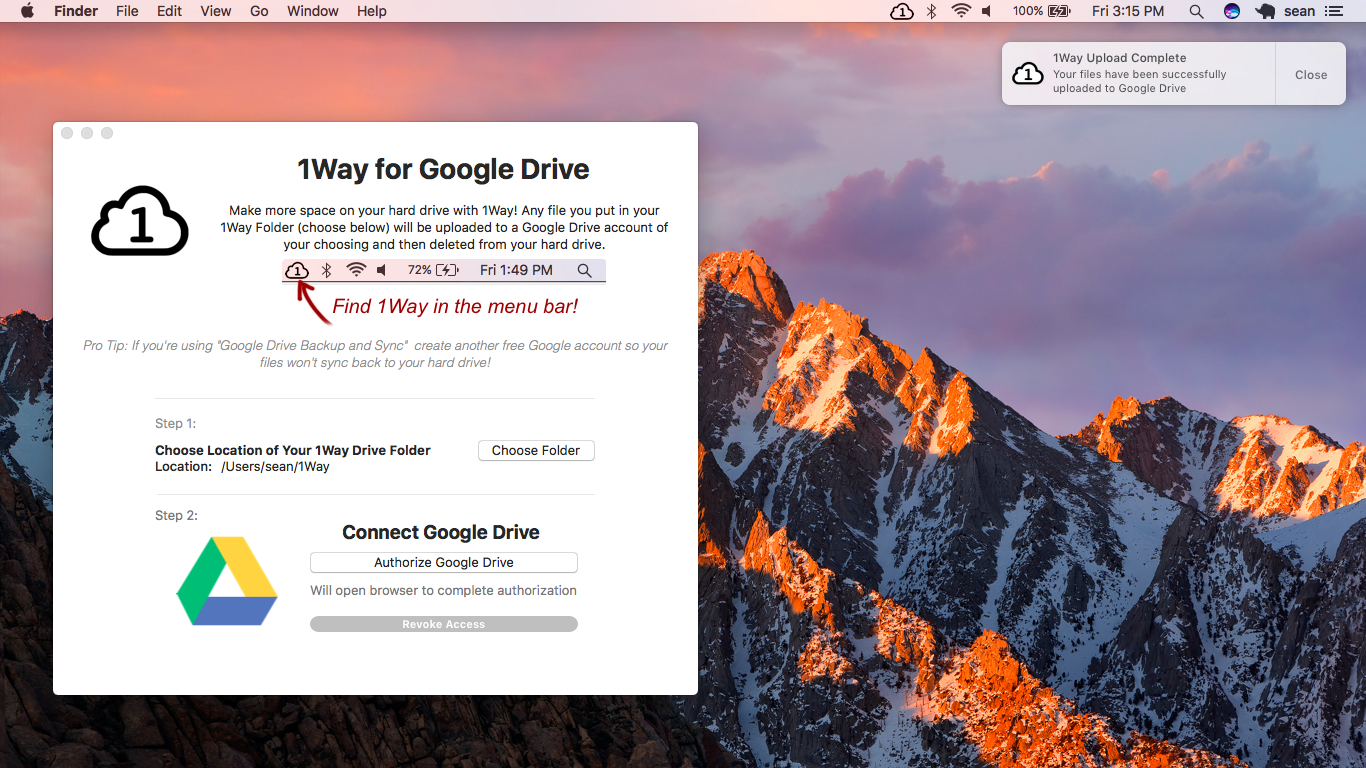Screen dimensions: 1366x768
Task: Close the 1Way Upload Complete notification
Action: (1311, 73)
